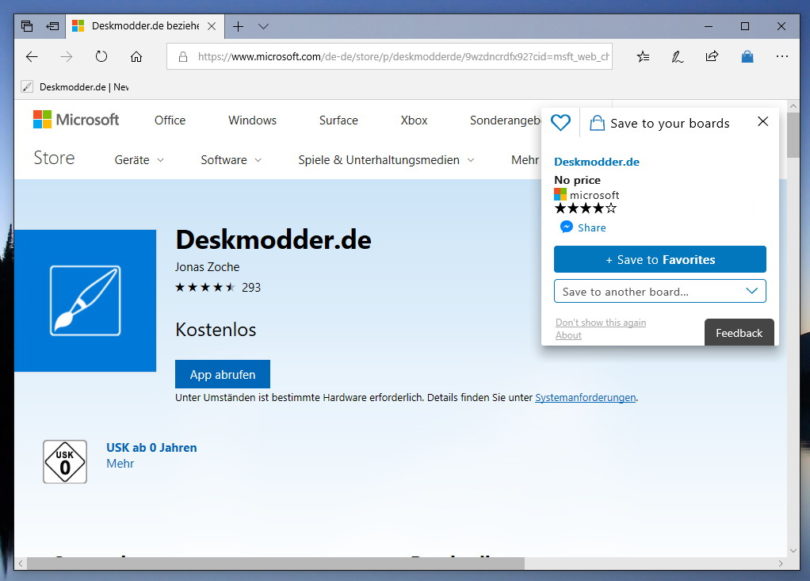Select the Web Note pen icon
Image resolution: width=810 pixels, height=581 pixels.
(678, 58)
